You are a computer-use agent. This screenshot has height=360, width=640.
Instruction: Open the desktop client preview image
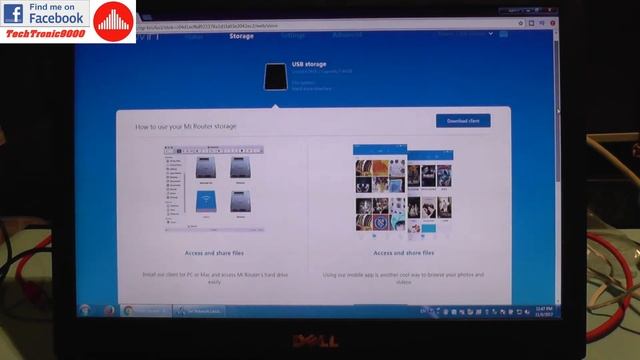[x=214, y=188]
